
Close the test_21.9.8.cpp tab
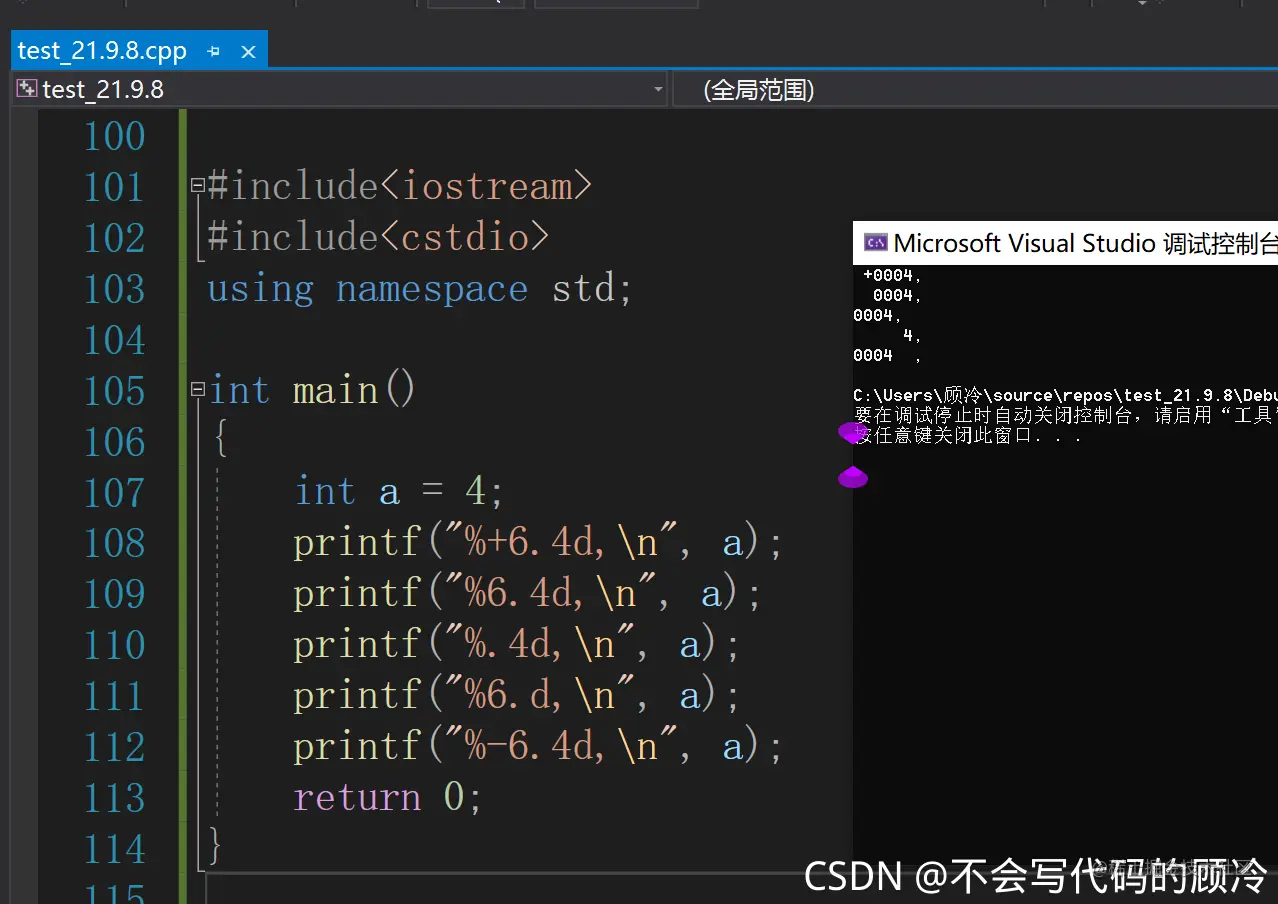click(x=248, y=50)
